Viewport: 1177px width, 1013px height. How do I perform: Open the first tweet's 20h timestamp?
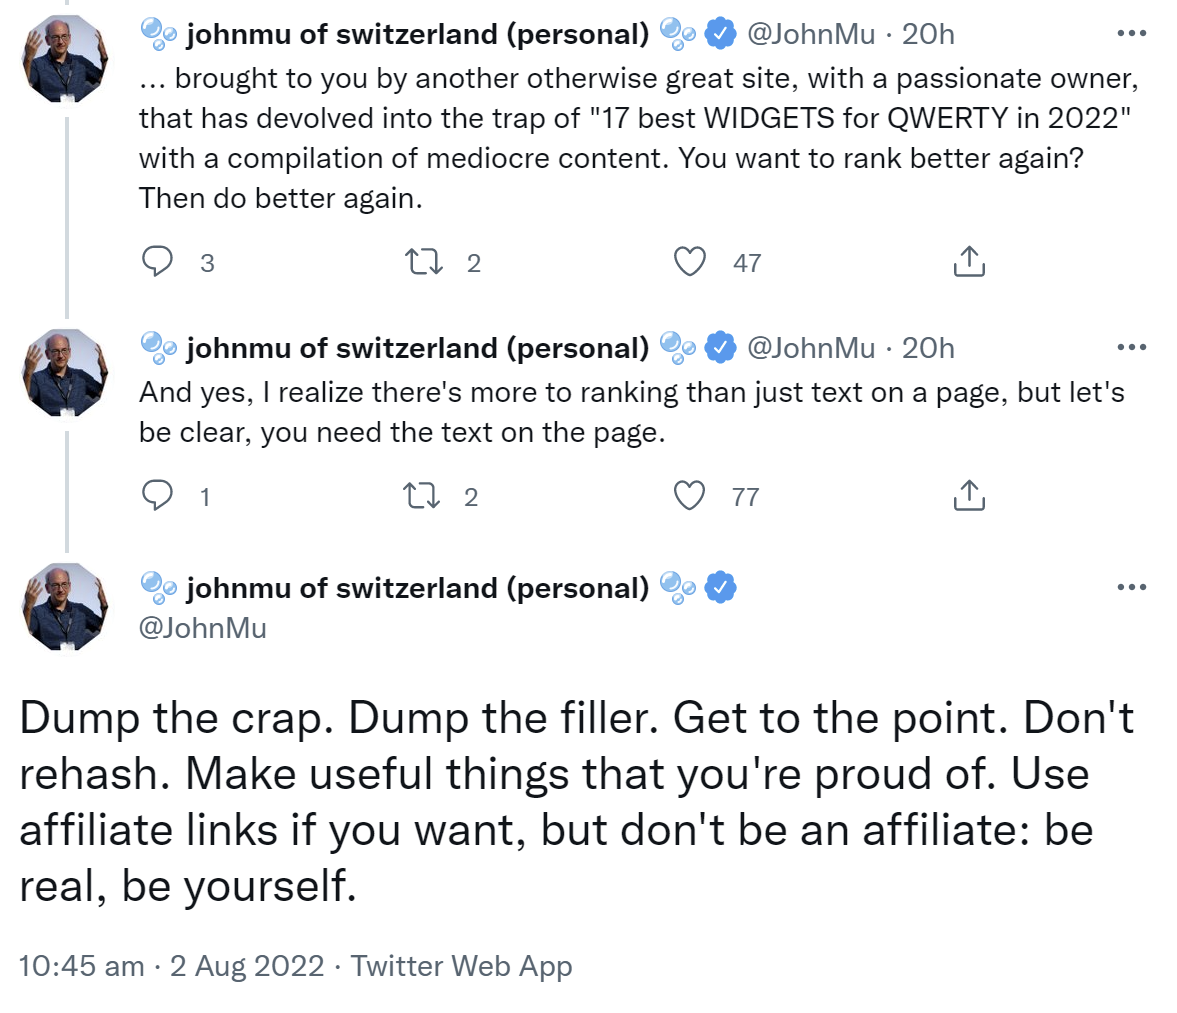(x=928, y=34)
